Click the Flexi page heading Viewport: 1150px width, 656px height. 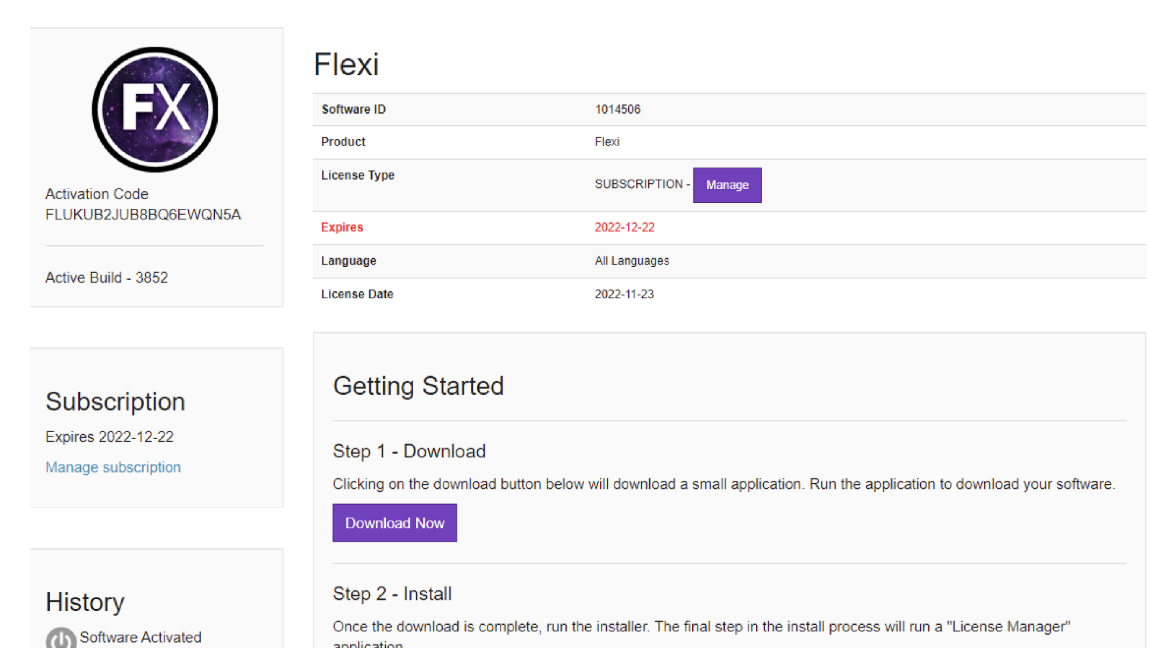pyautogui.click(x=346, y=65)
